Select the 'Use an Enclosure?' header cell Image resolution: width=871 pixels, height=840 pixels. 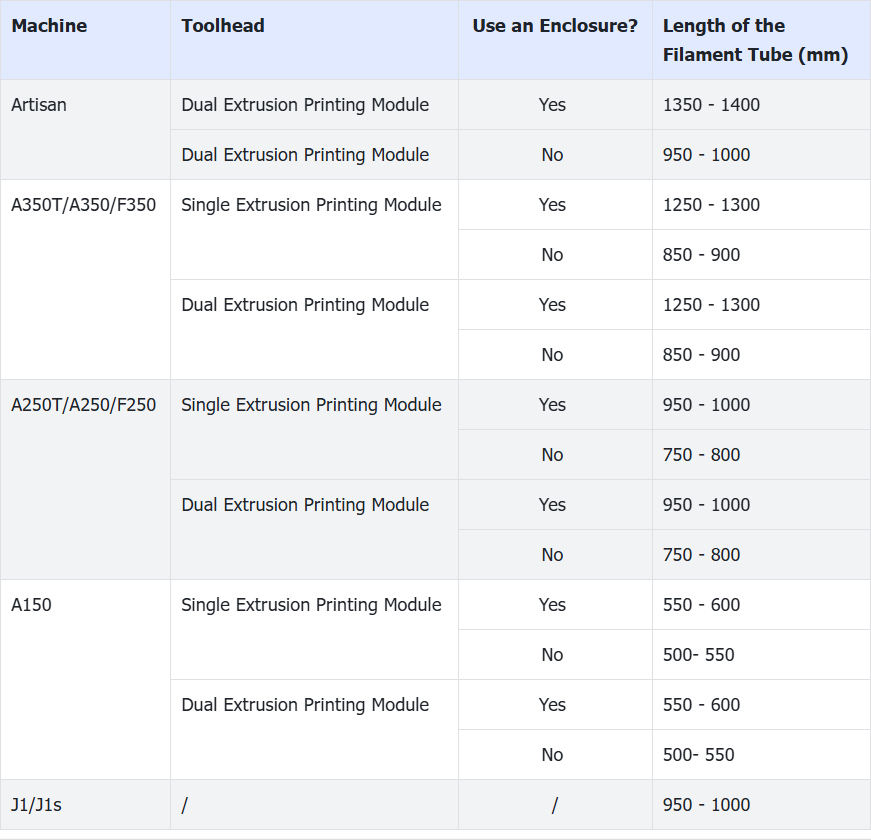[x=555, y=26]
